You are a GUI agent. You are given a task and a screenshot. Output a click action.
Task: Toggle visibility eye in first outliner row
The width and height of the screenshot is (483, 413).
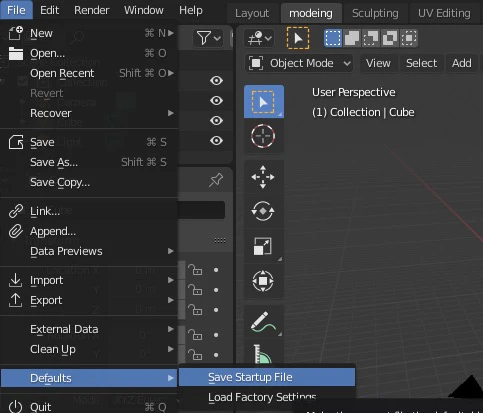click(x=216, y=80)
